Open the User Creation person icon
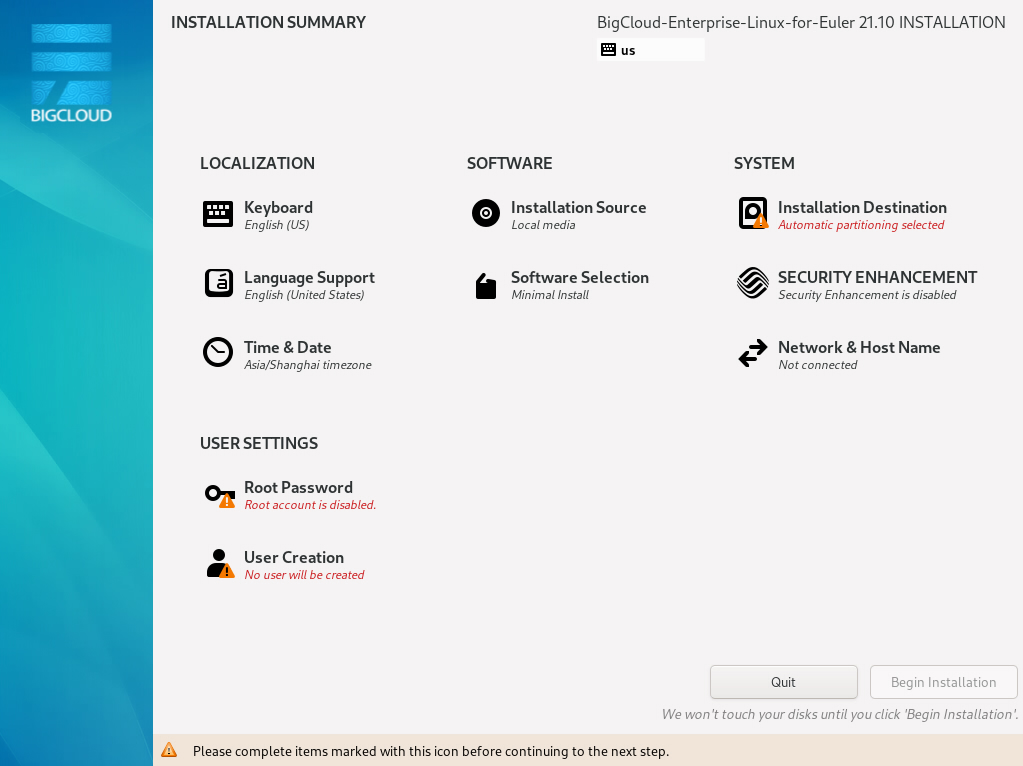Screen dimensions: 1023x766 tap(221, 564)
